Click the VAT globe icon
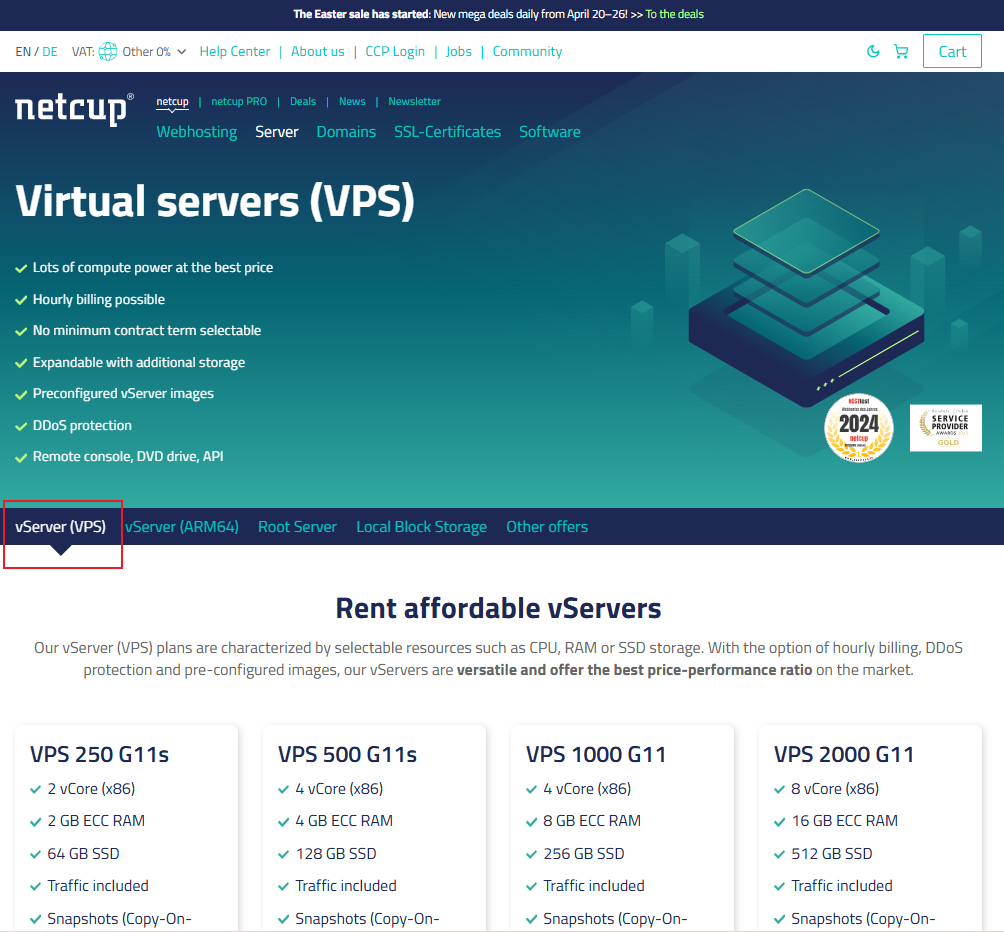Viewport: 1004px width, 932px height. 108,52
